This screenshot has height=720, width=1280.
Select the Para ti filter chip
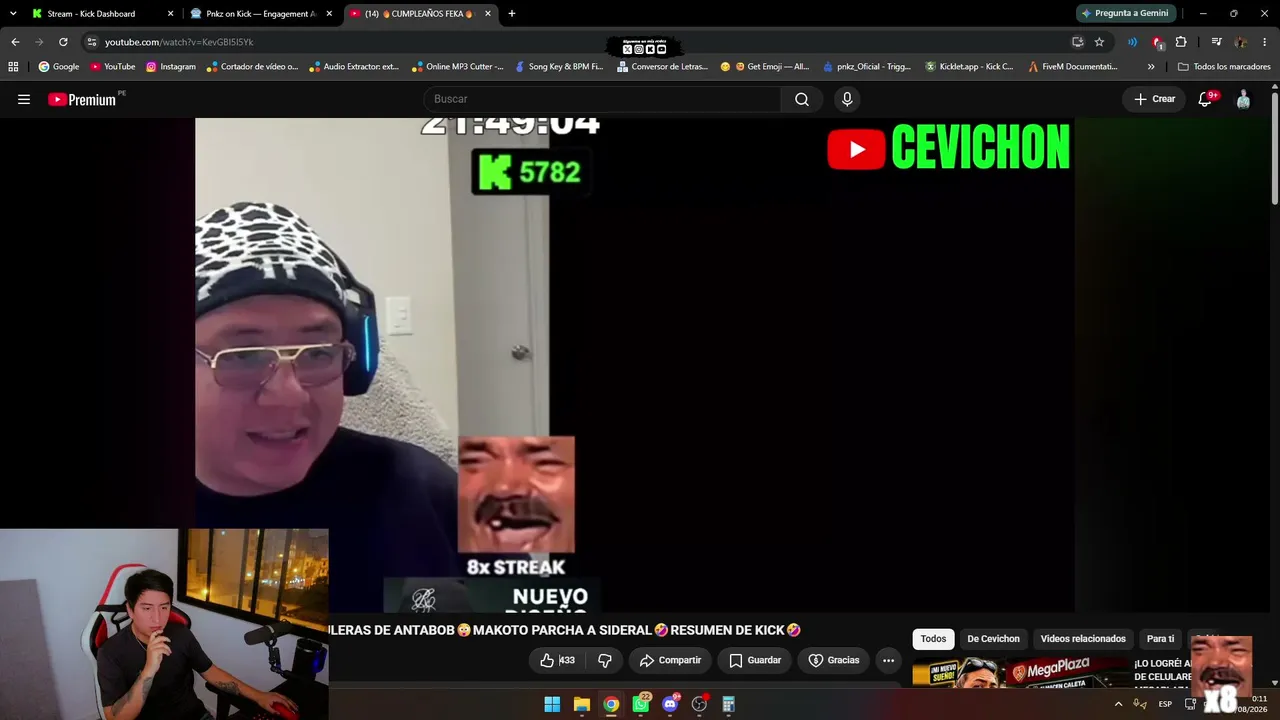[x=1160, y=639]
